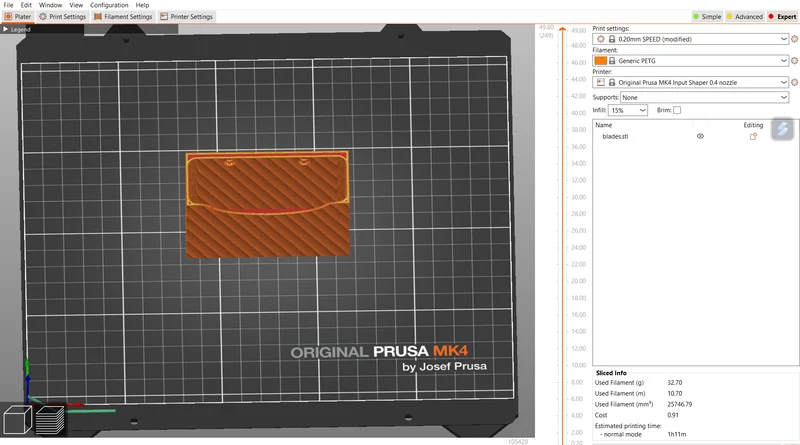Image resolution: width=800 pixels, height=445 pixels.
Task: Click the Filament Settings tab spool icon
Action: pos(97,16)
